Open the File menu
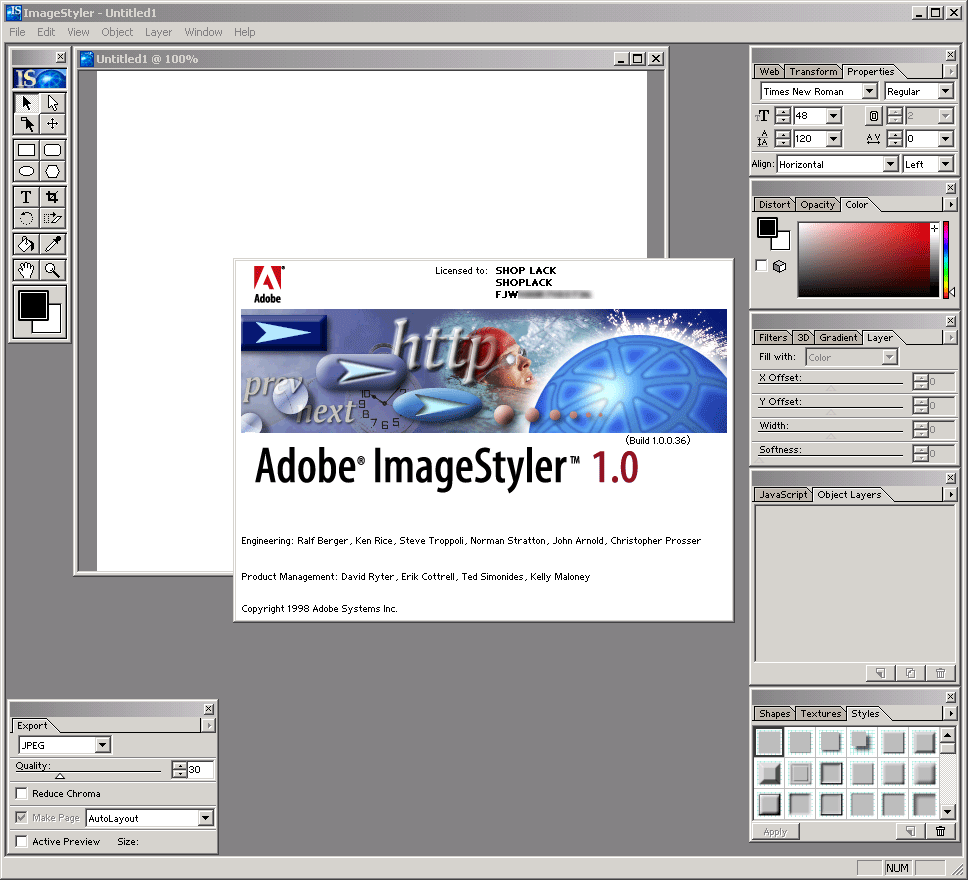This screenshot has width=968, height=880. click(x=17, y=32)
